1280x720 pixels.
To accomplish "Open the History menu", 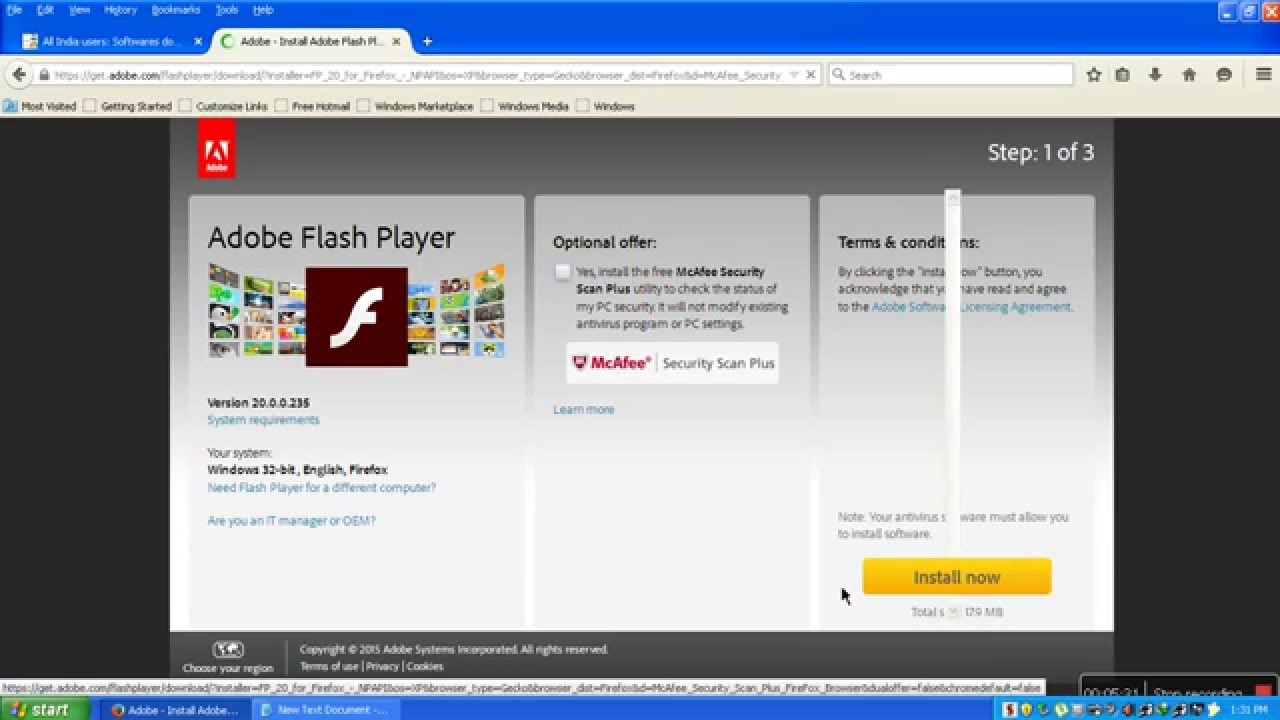I will [x=120, y=9].
